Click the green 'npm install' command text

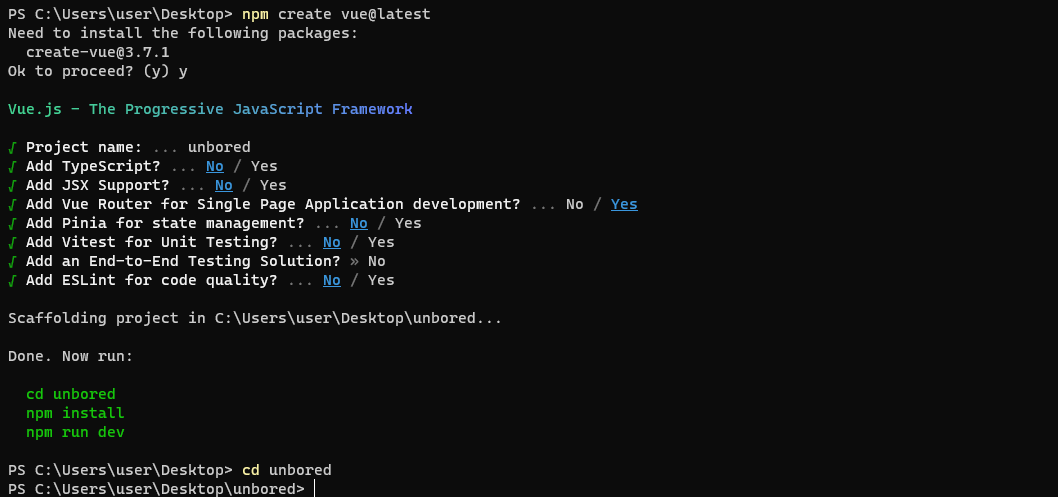(x=75, y=413)
